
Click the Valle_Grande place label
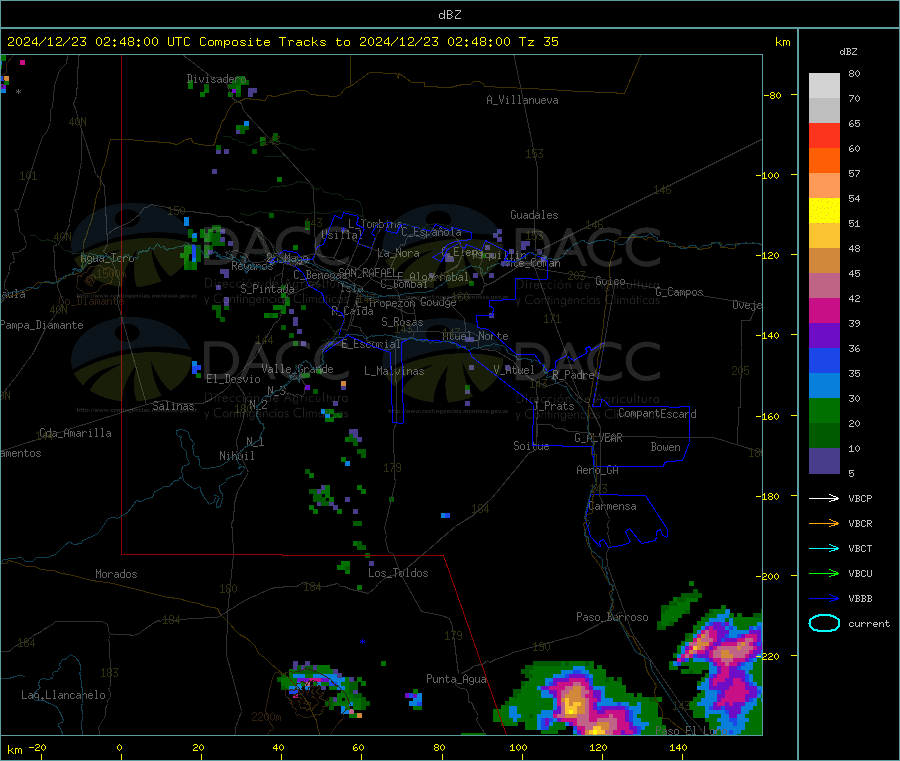click(x=297, y=369)
